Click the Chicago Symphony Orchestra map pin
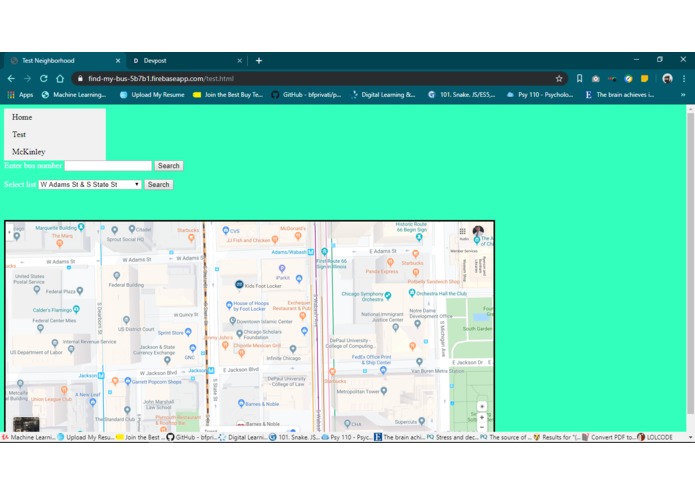The height and width of the screenshot is (494, 695). 388,295
